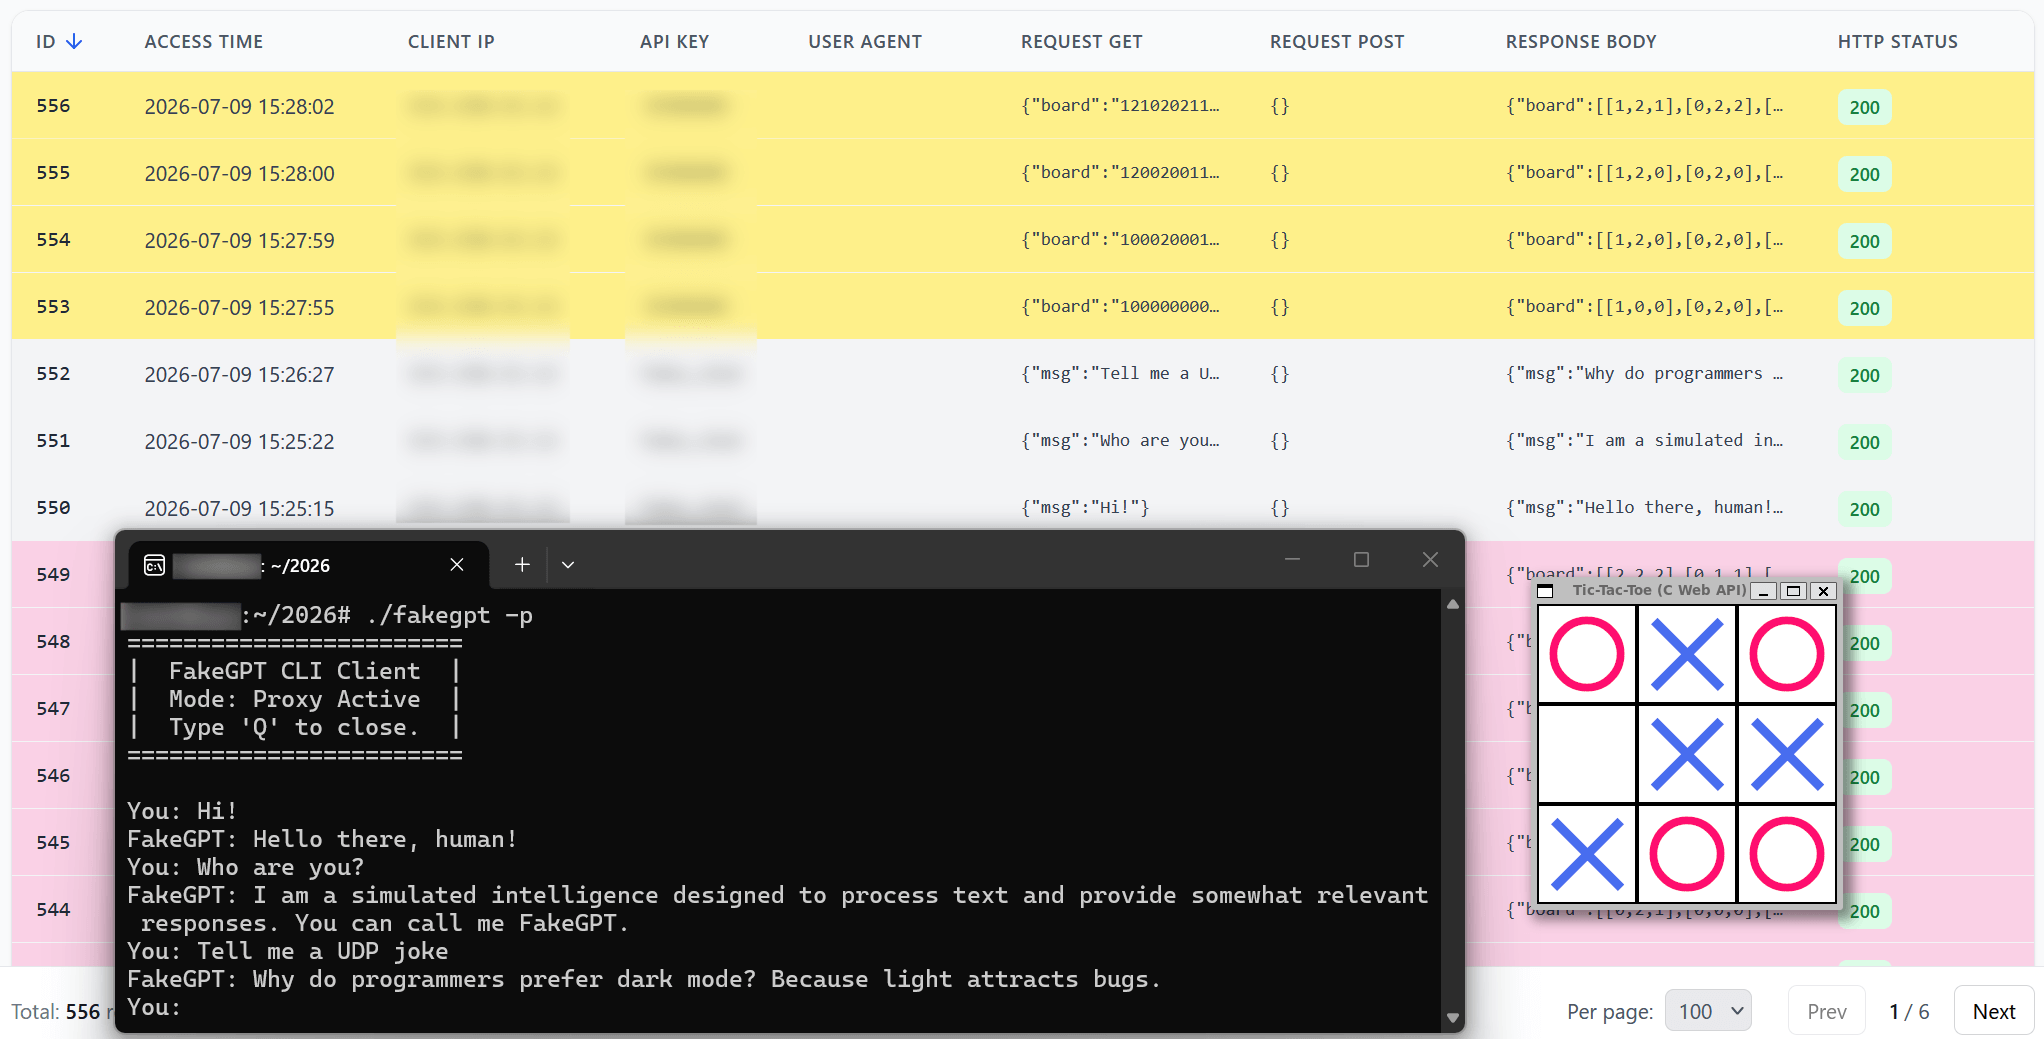Click the CLIENT IP column header

point(451,41)
